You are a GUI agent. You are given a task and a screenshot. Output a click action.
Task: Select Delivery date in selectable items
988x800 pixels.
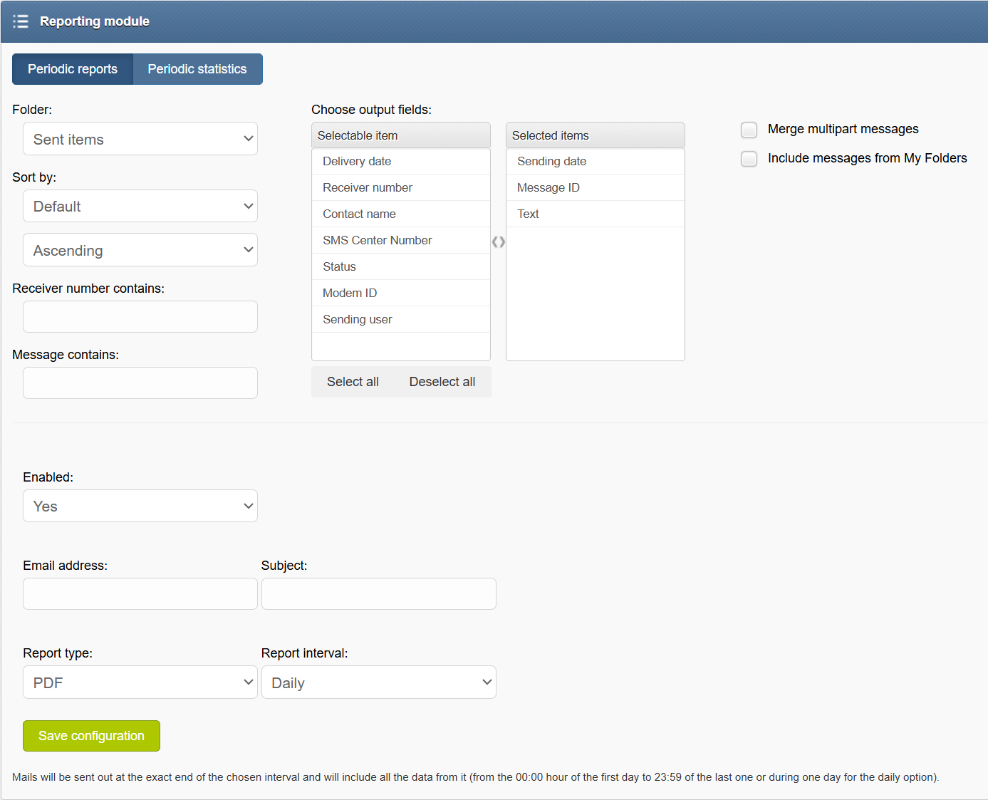pos(401,161)
